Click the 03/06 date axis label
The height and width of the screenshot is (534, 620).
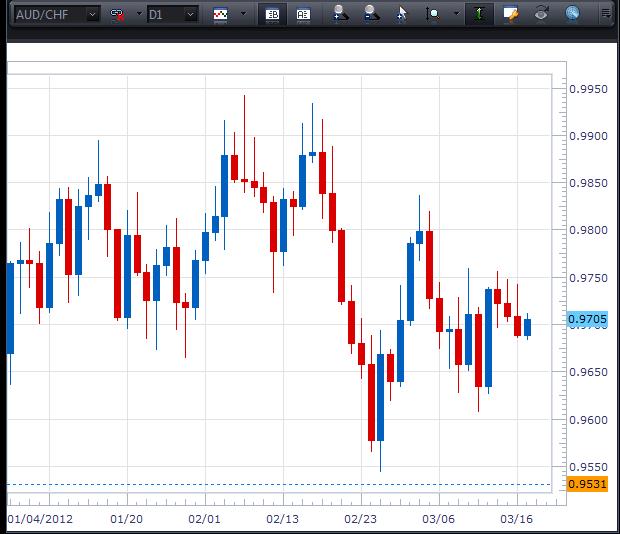pos(439,519)
